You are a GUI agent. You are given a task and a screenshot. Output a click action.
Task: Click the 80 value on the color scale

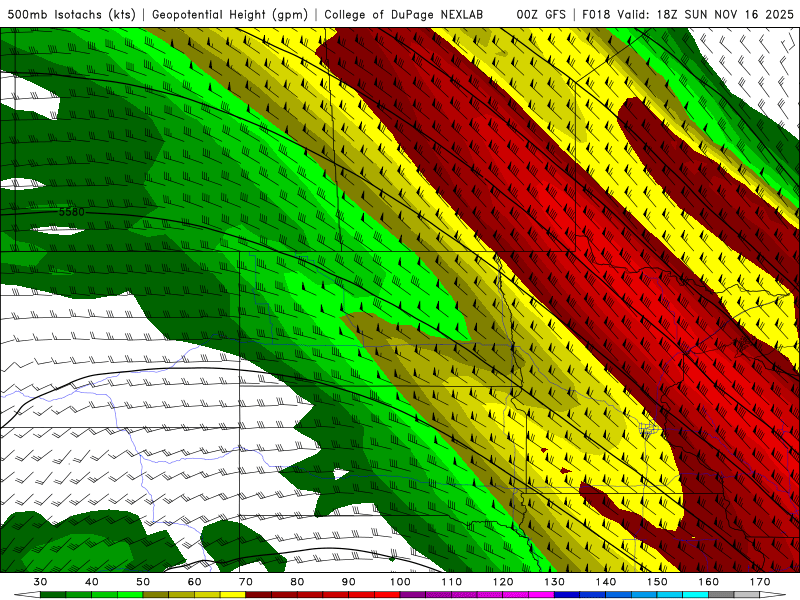coord(297,582)
